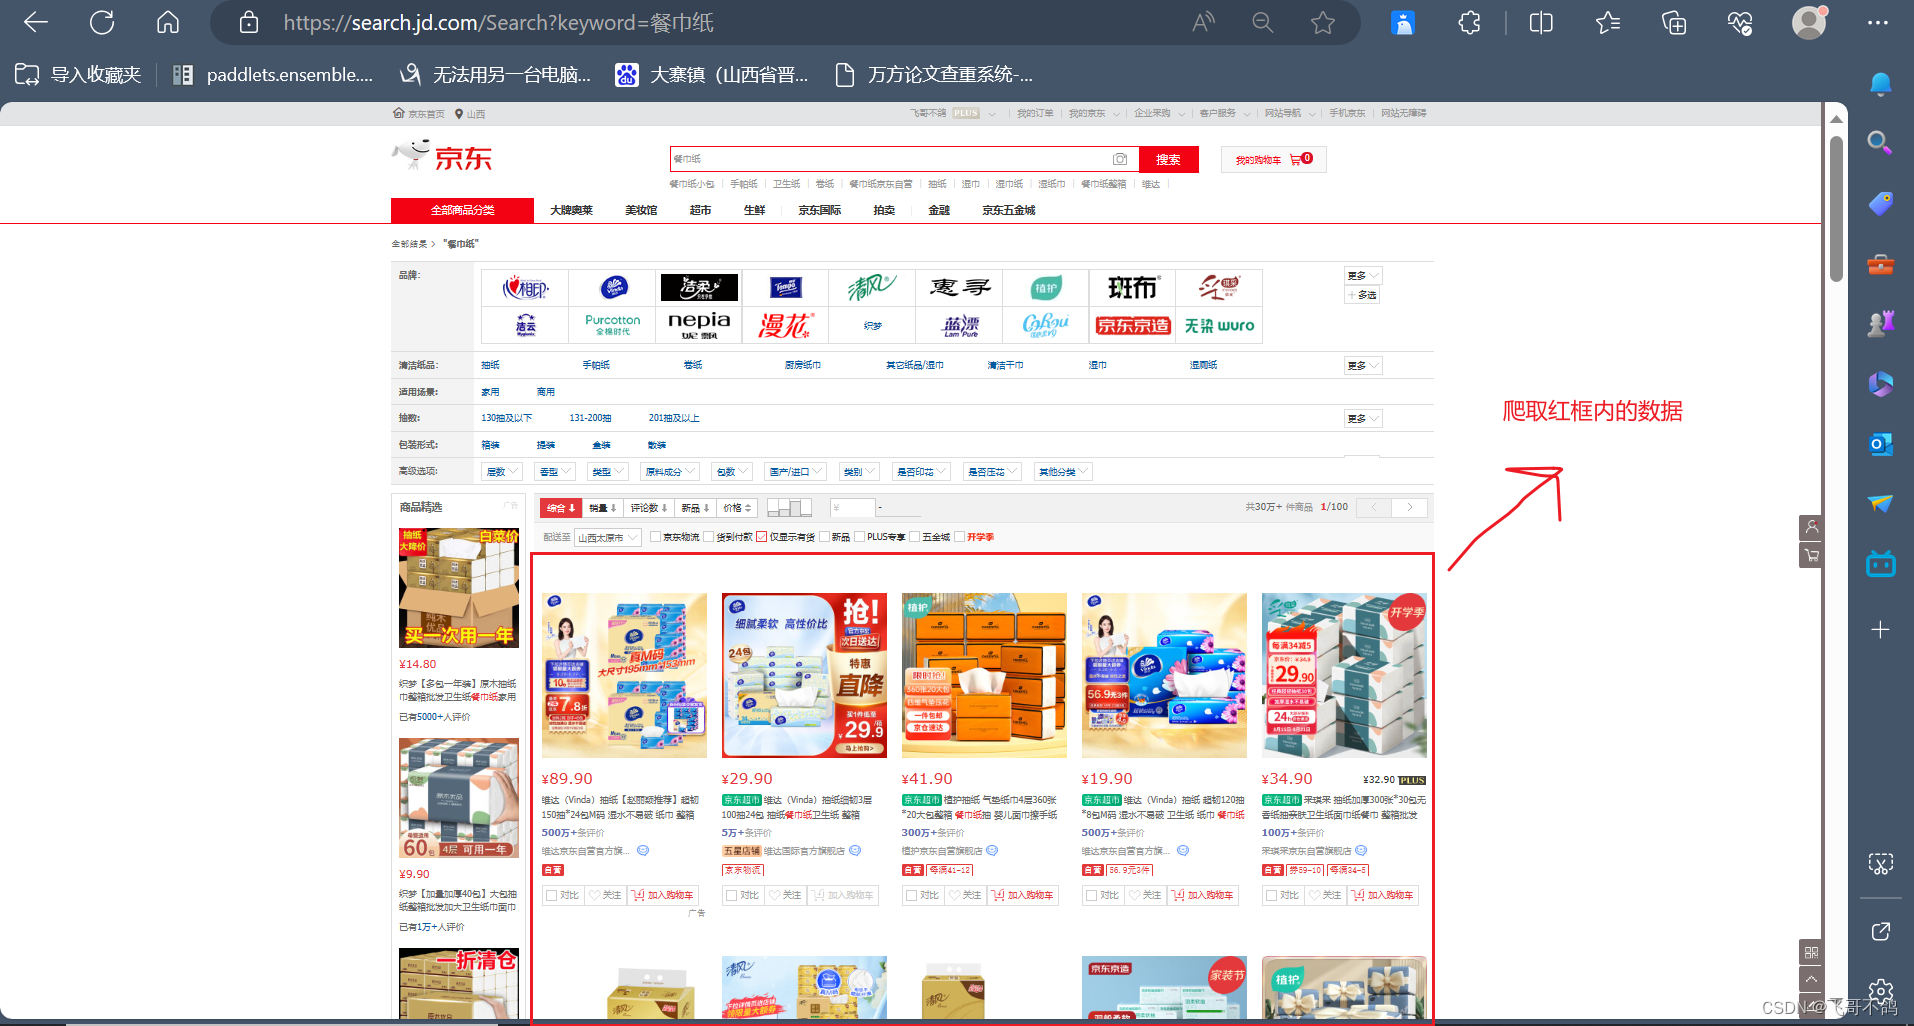Add this page to favorites star icon
This screenshot has width=1914, height=1026.
coord(1323,22)
